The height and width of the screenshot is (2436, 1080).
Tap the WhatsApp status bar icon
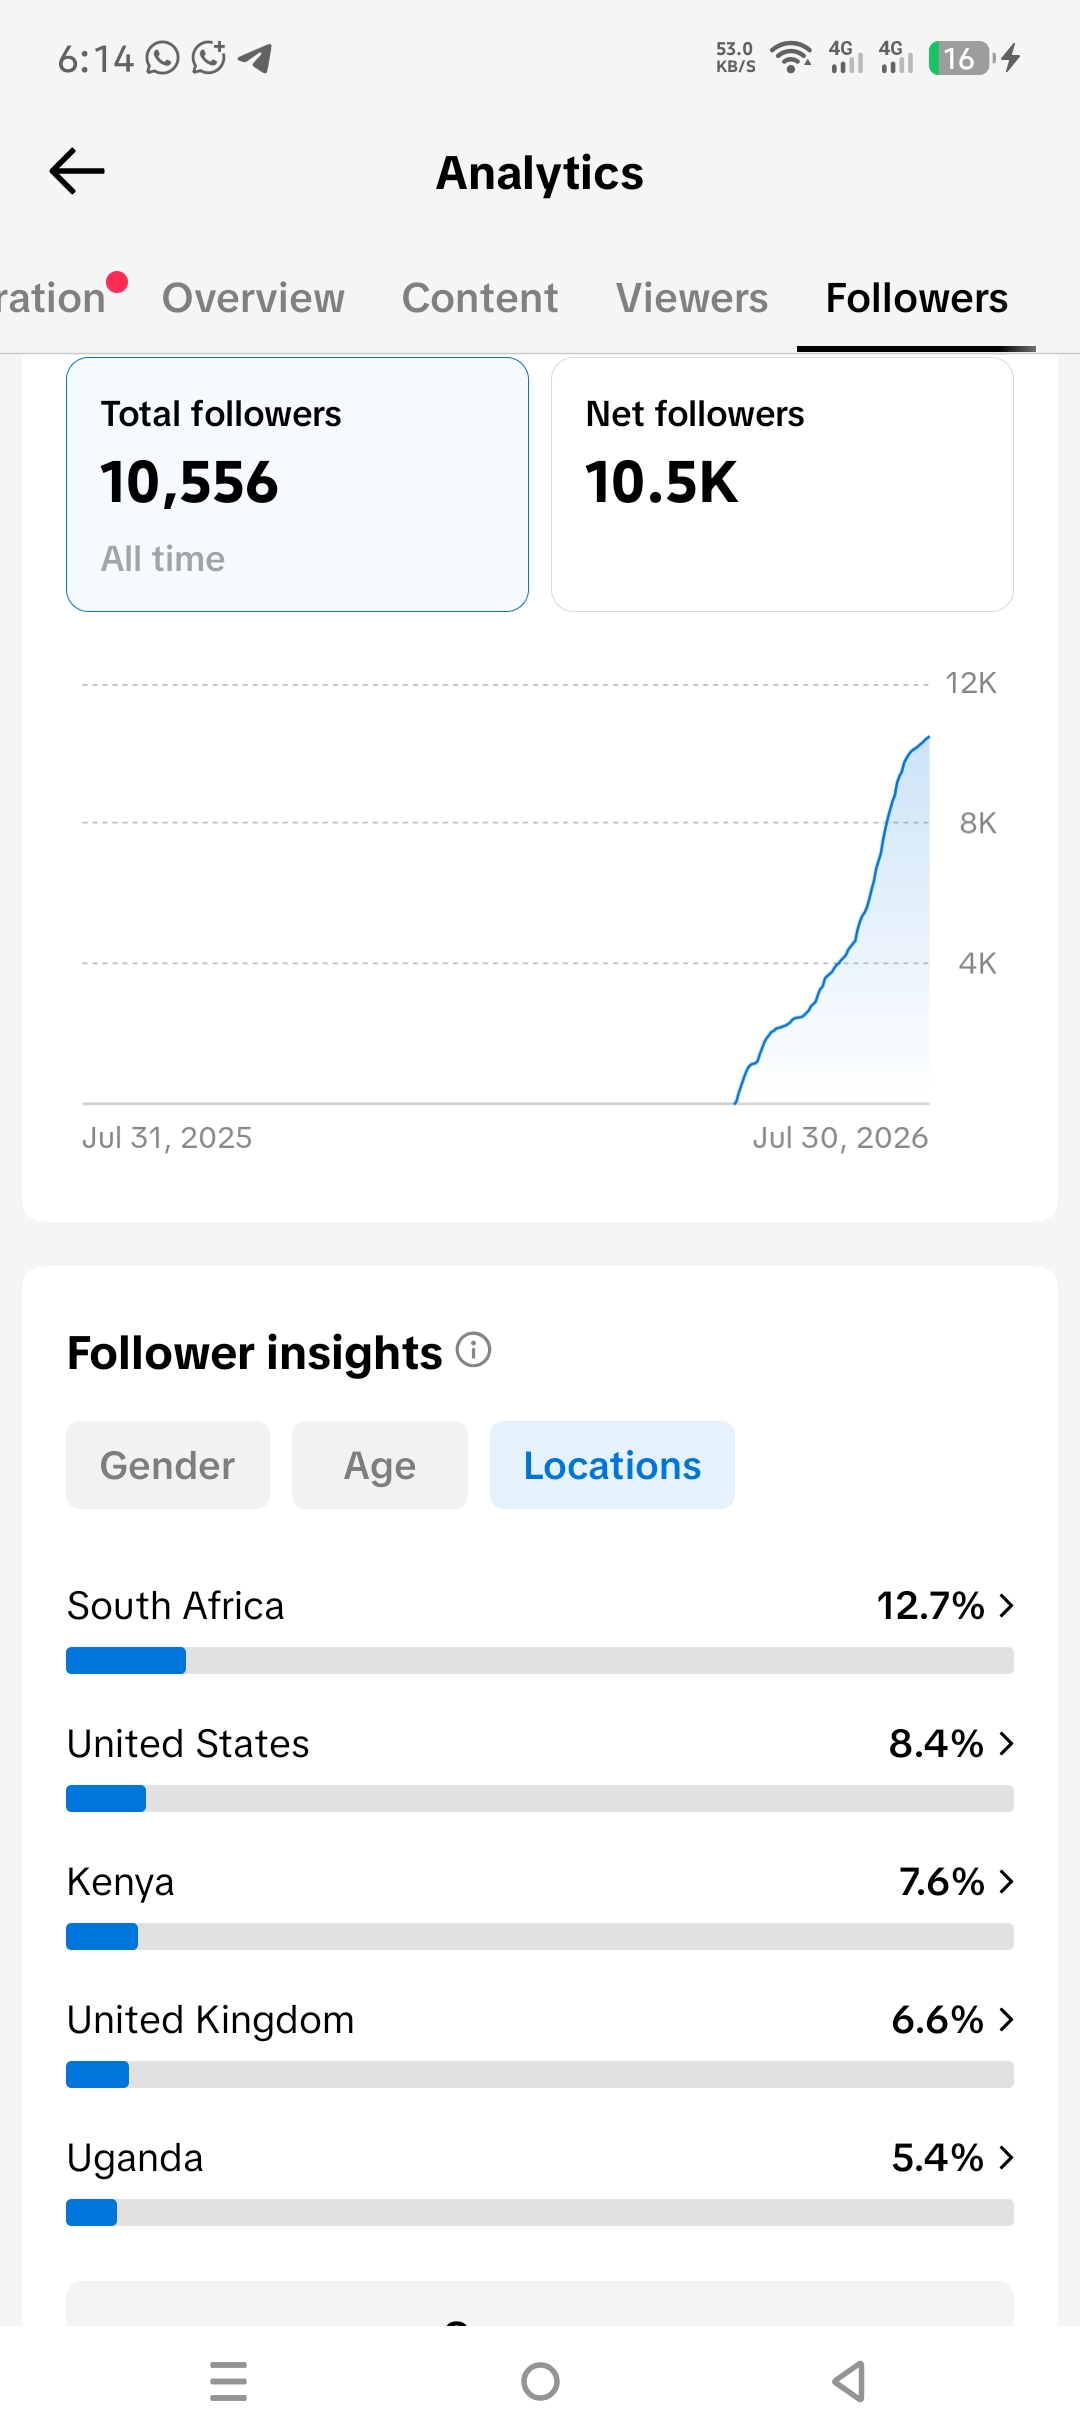pyautogui.click(x=163, y=58)
